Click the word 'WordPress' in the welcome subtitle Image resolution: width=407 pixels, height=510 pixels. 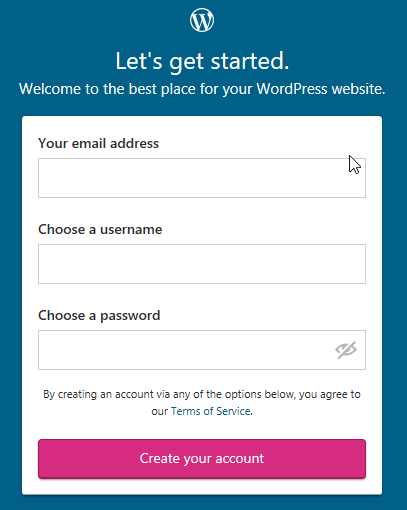click(x=292, y=89)
